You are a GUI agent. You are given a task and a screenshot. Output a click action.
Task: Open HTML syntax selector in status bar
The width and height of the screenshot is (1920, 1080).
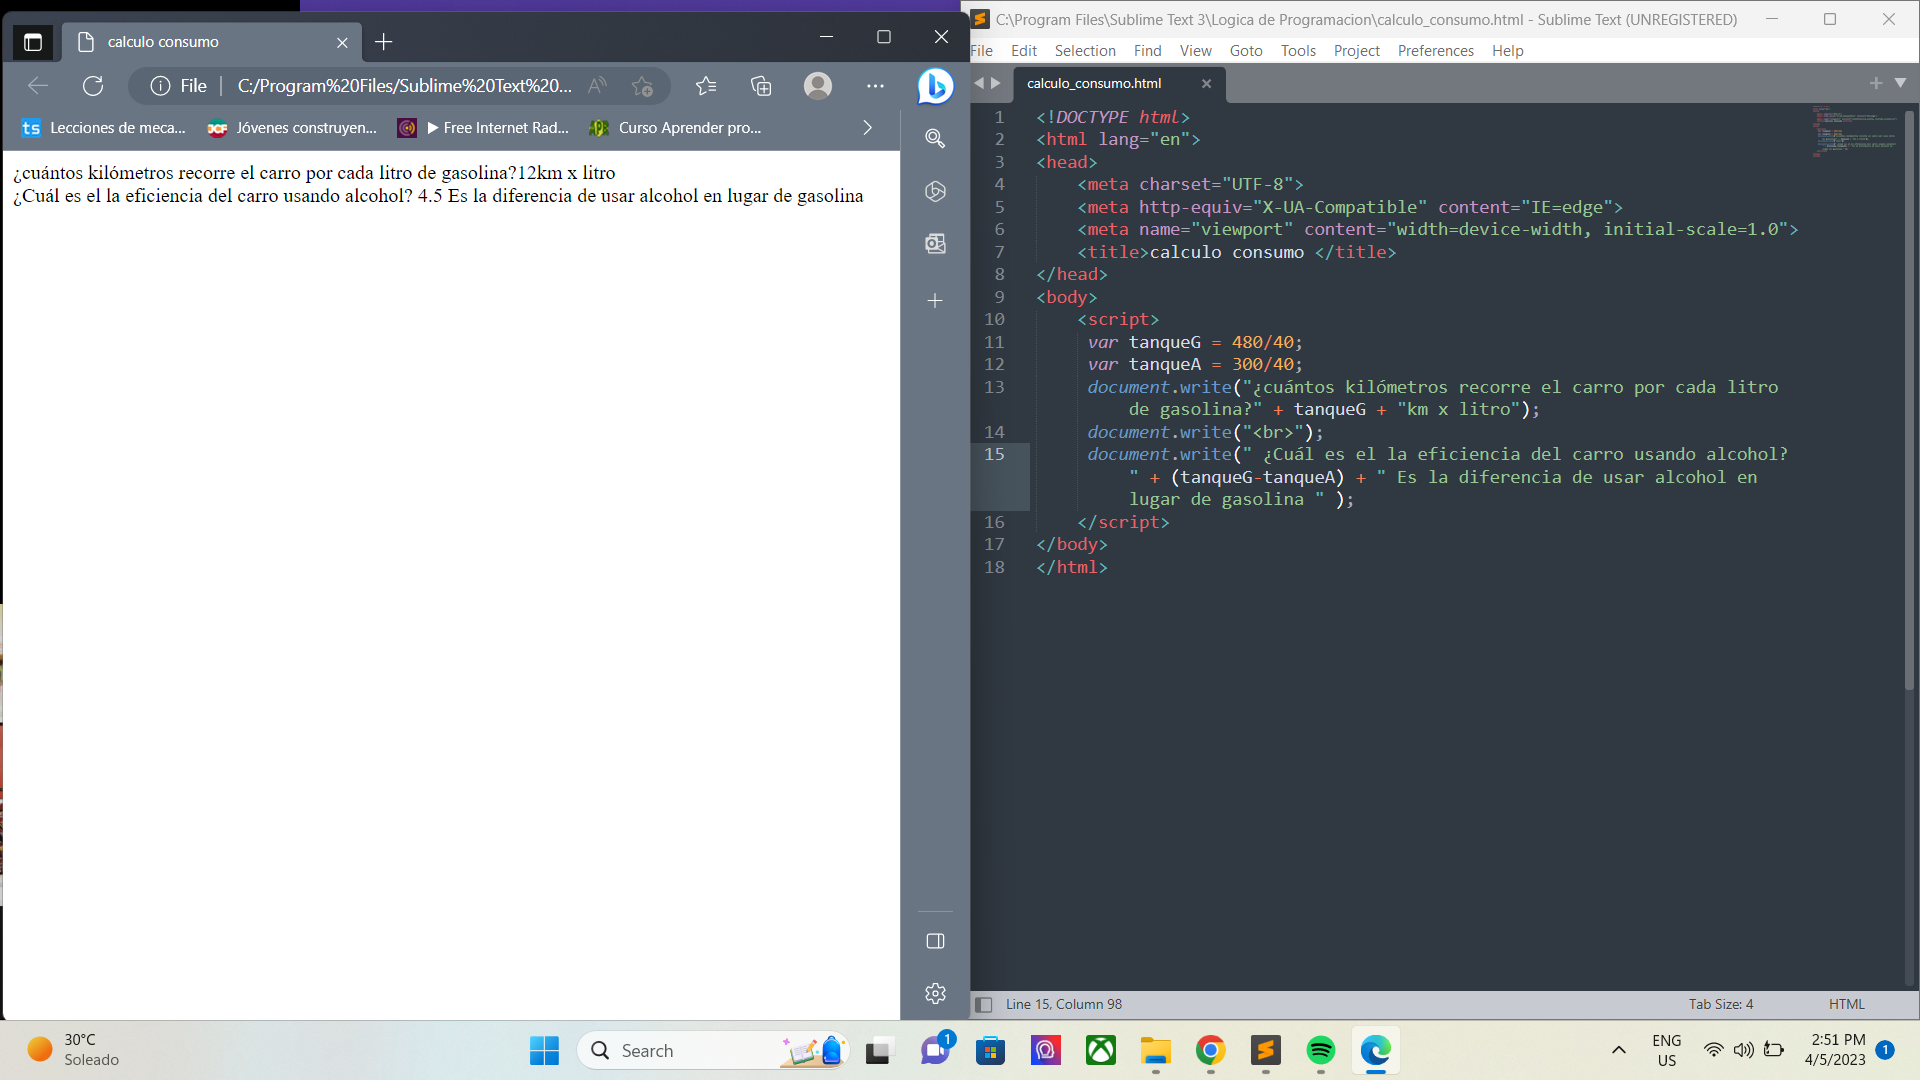point(1846,1004)
